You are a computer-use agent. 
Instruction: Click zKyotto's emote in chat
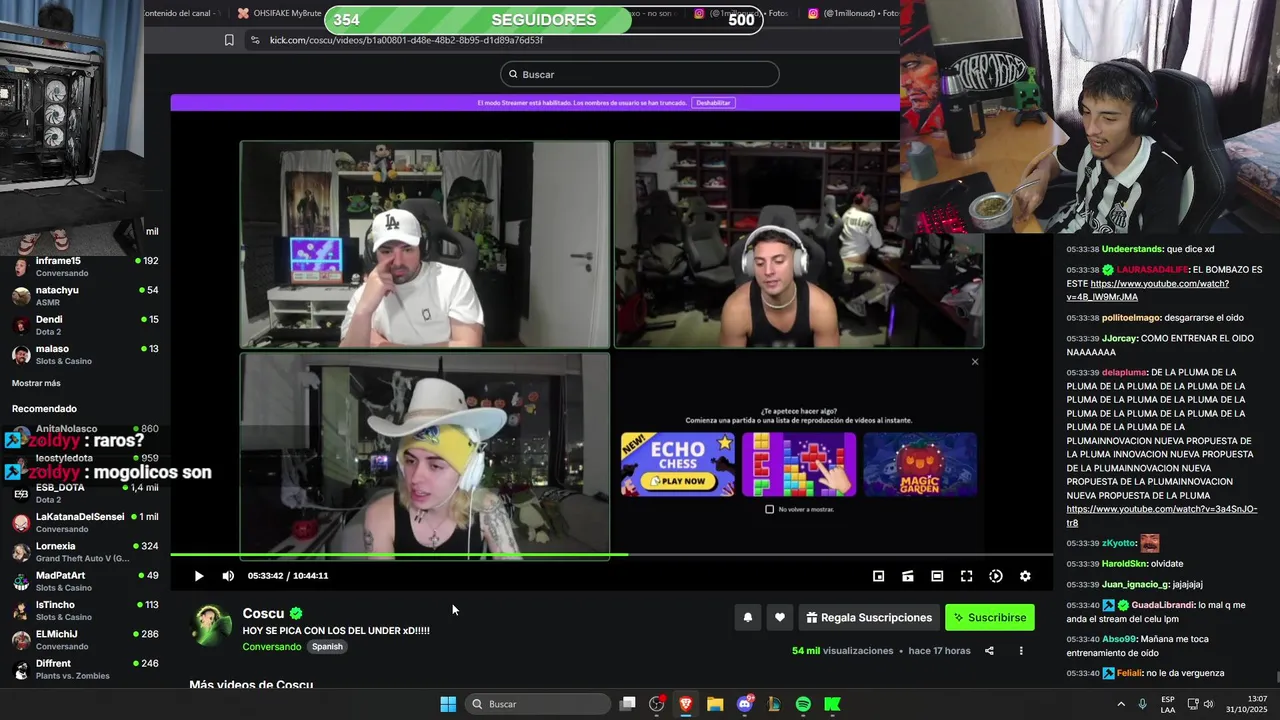(x=1150, y=543)
